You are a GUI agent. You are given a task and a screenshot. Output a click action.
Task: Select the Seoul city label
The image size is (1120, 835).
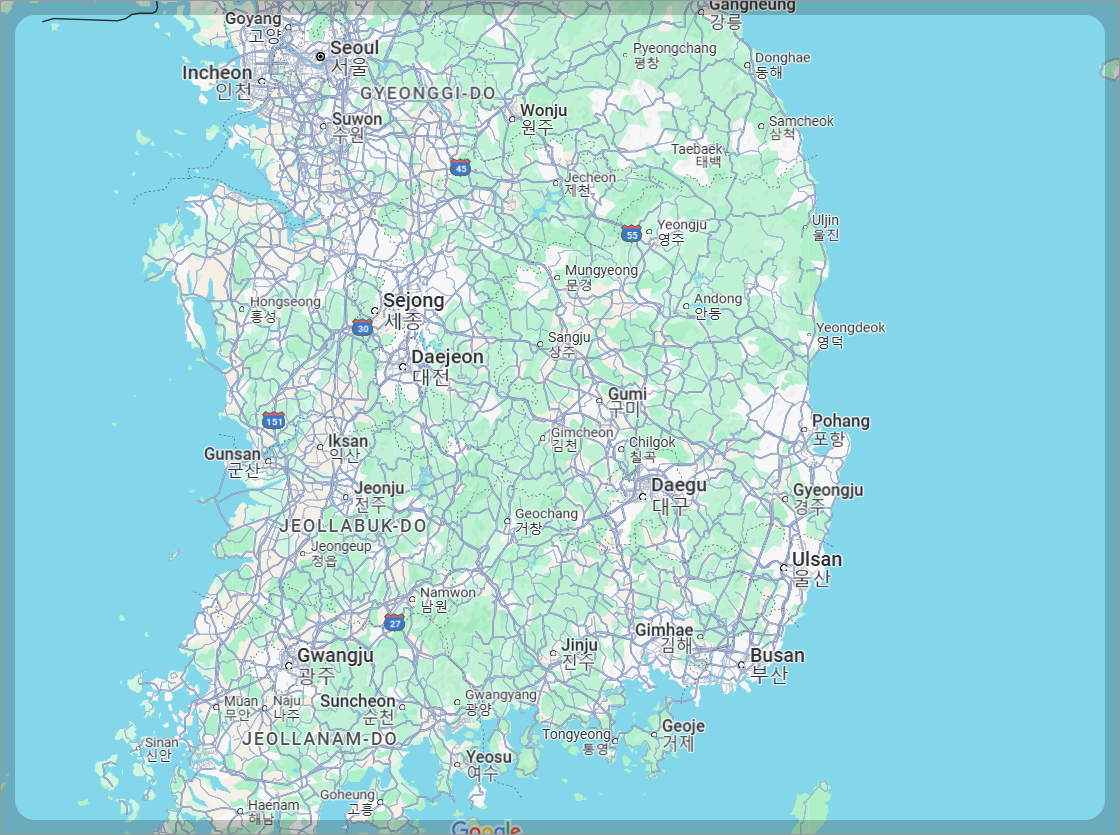click(354, 47)
